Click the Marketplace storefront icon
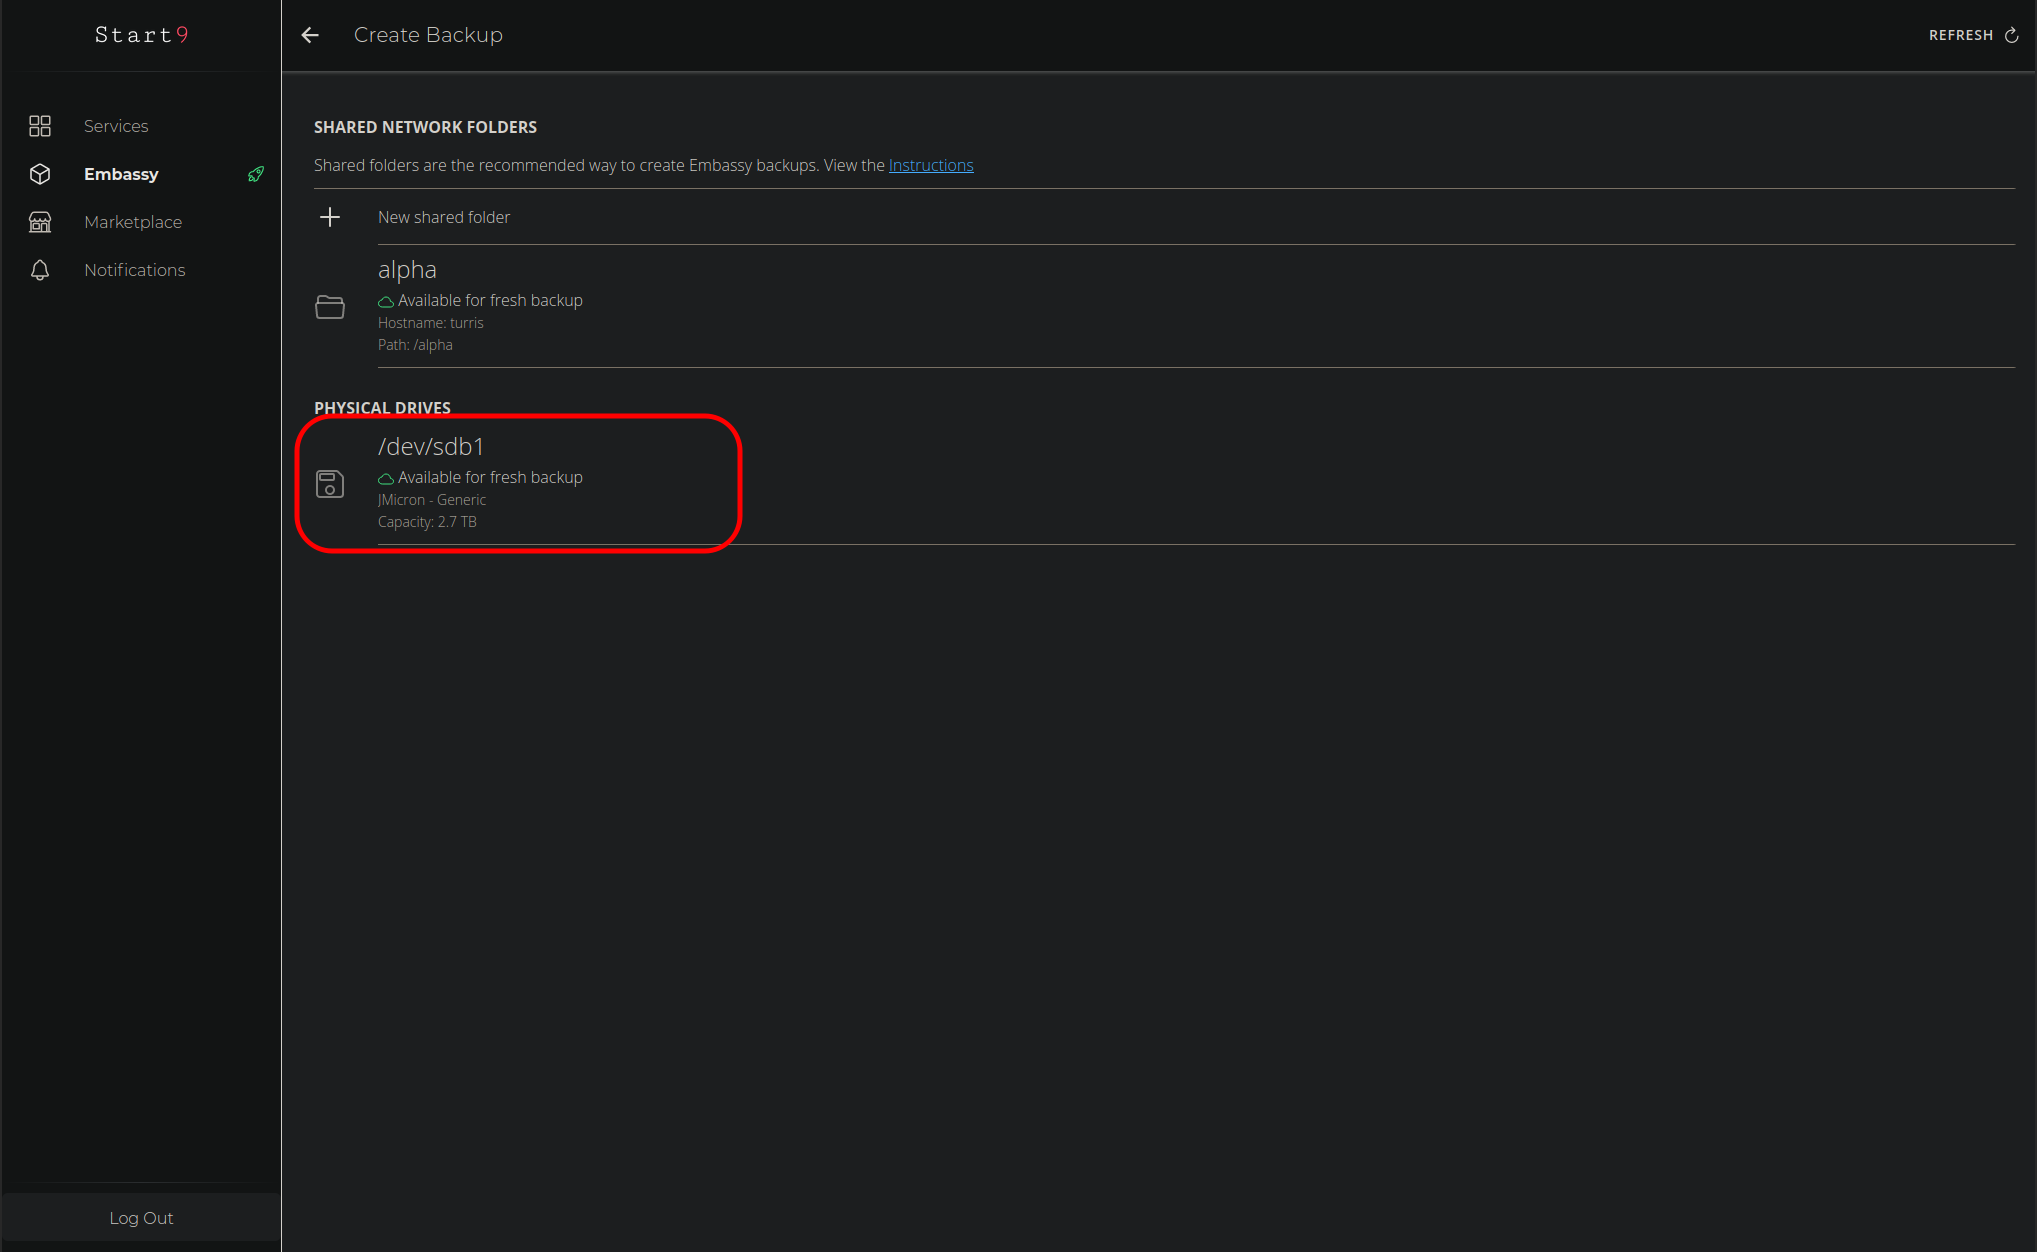2037x1252 pixels. pyautogui.click(x=40, y=222)
